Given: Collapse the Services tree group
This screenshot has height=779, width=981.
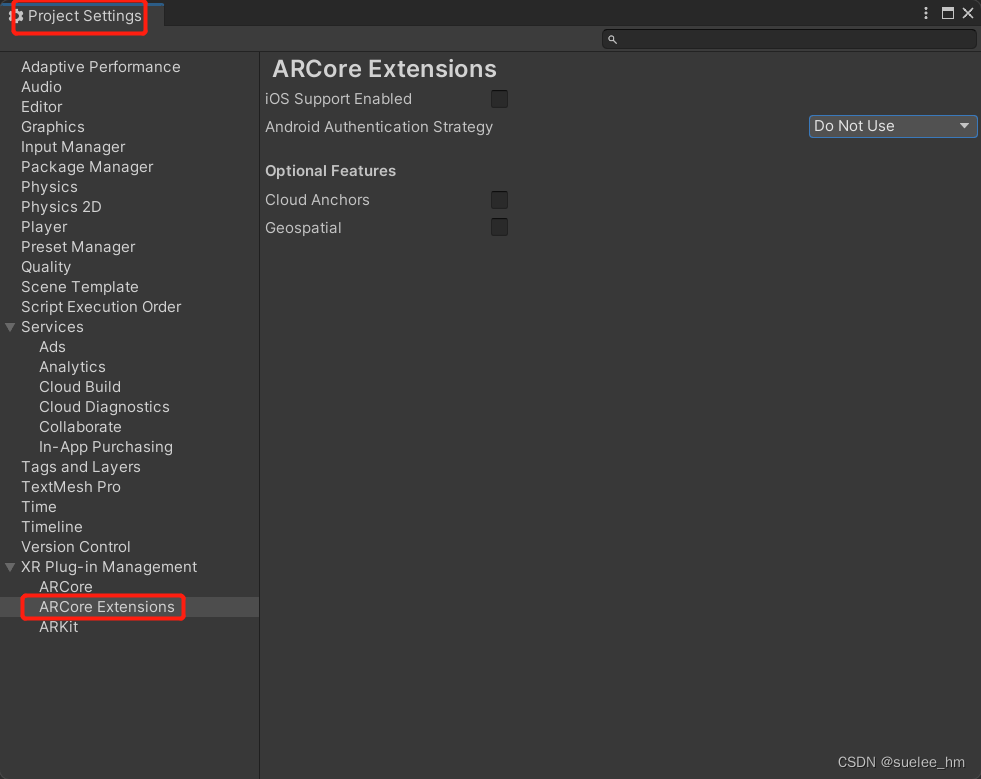Looking at the screenshot, I should pos(10,327).
